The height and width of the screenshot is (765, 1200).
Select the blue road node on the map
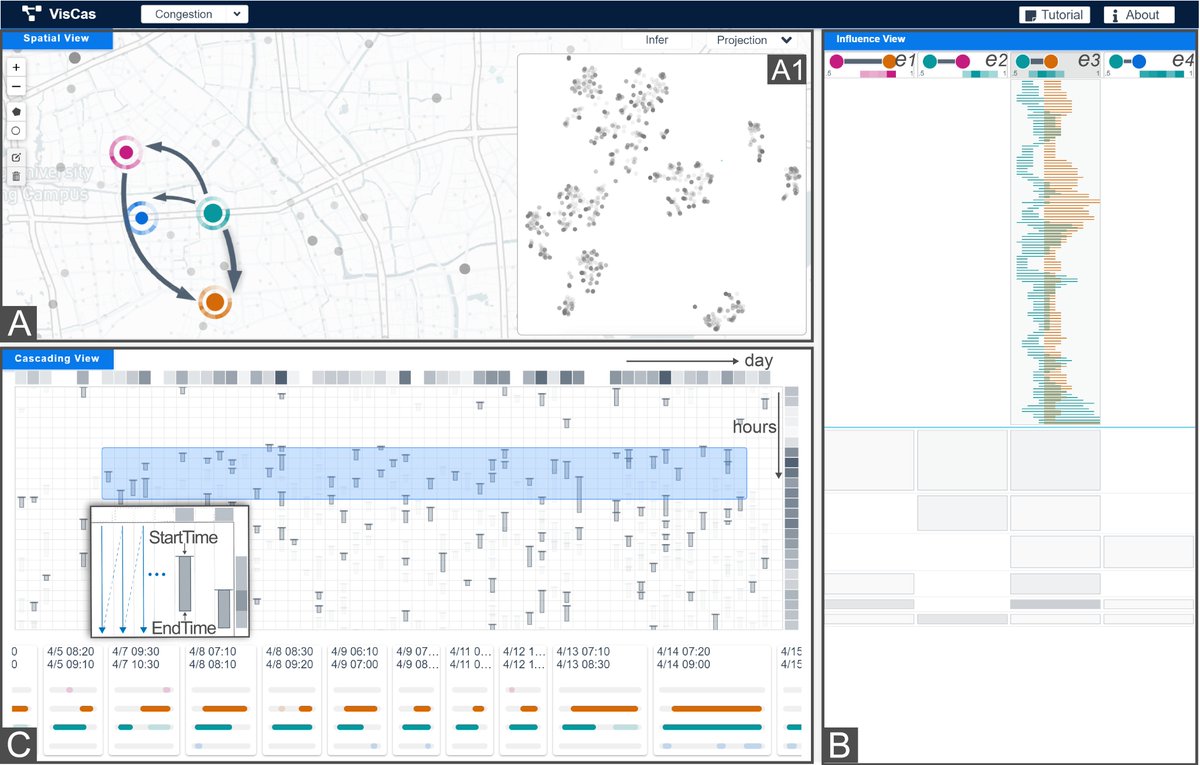coord(142,217)
